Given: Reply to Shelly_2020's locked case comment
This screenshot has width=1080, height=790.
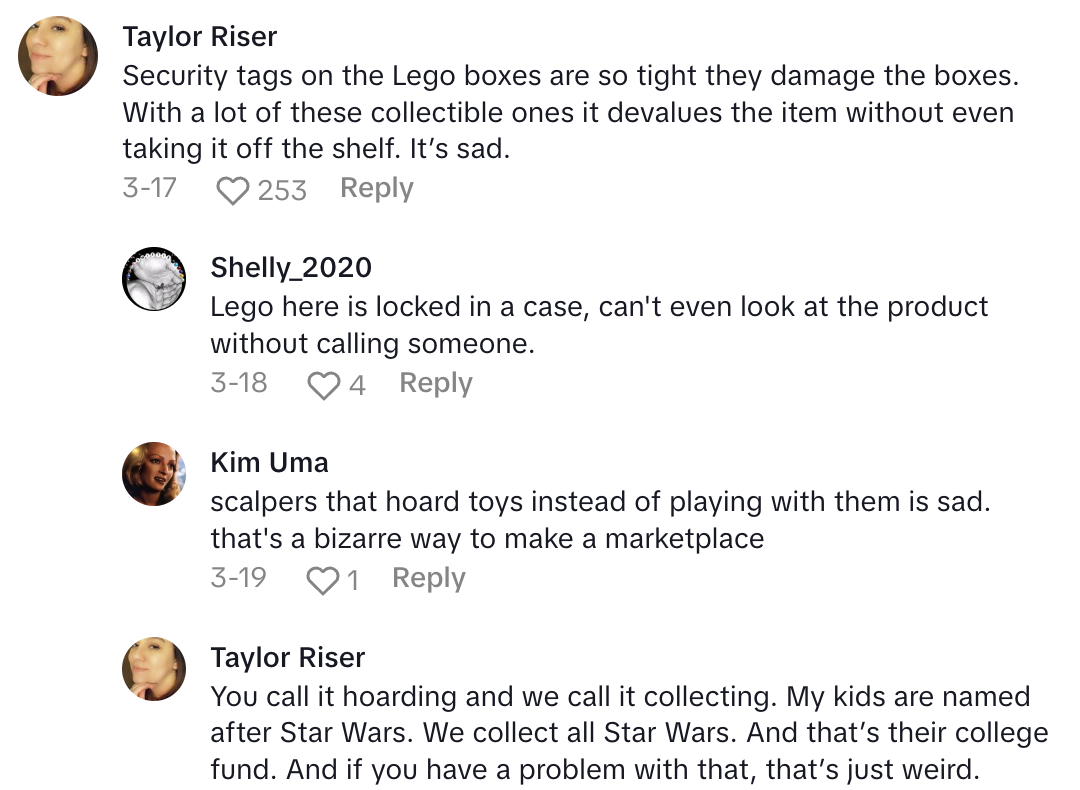Looking at the screenshot, I should tap(435, 383).
